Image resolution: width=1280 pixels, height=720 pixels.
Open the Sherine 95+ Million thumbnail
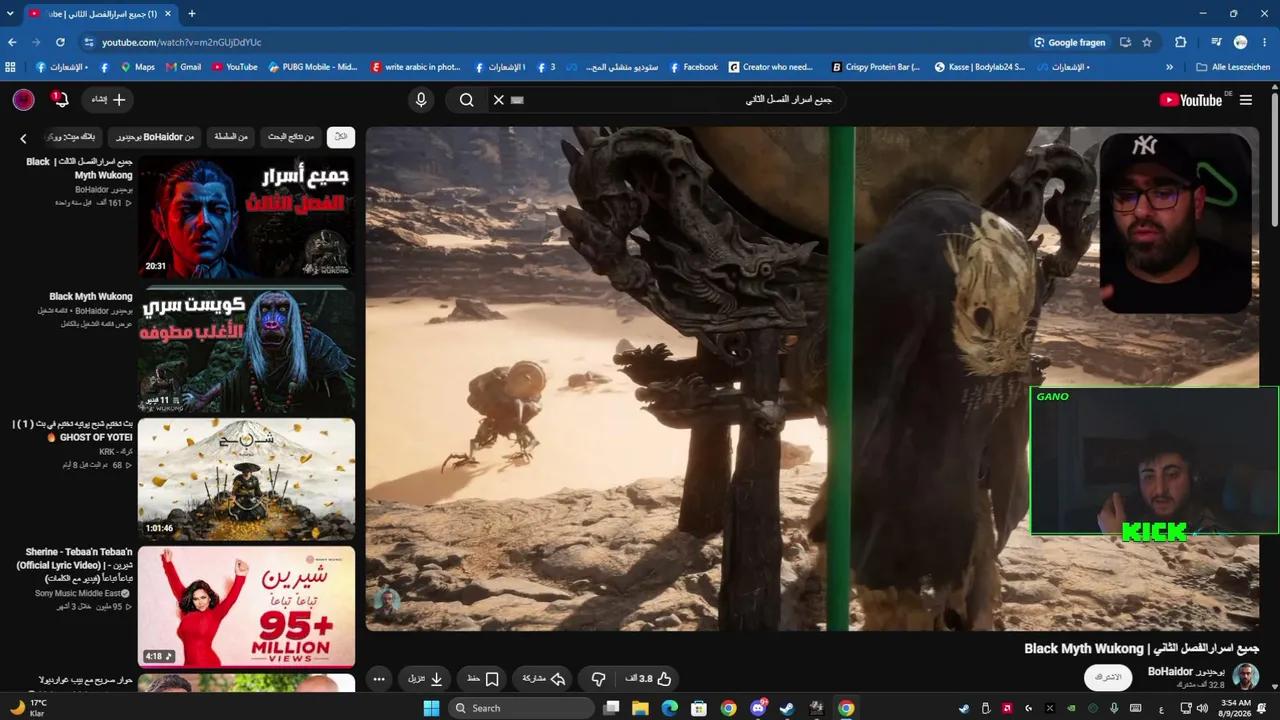click(x=246, y=606)
